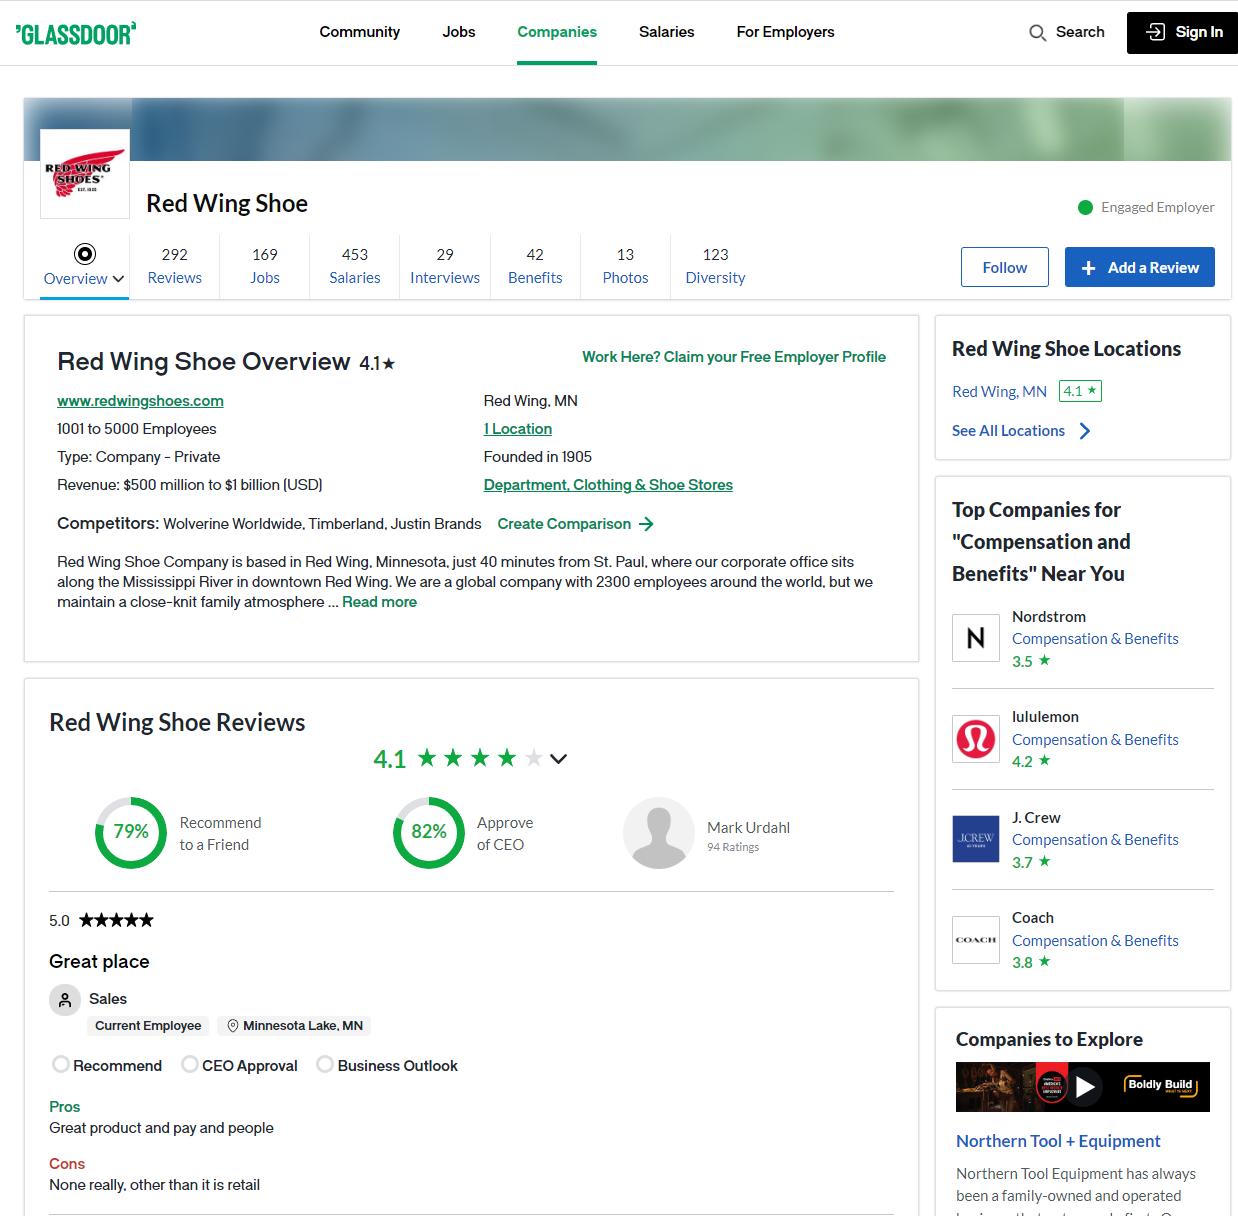The image size is (1238, 1216).
Task: Click the star next to Overview 4.1 rating
Action: pyautogui.click(x=389, y=364)
